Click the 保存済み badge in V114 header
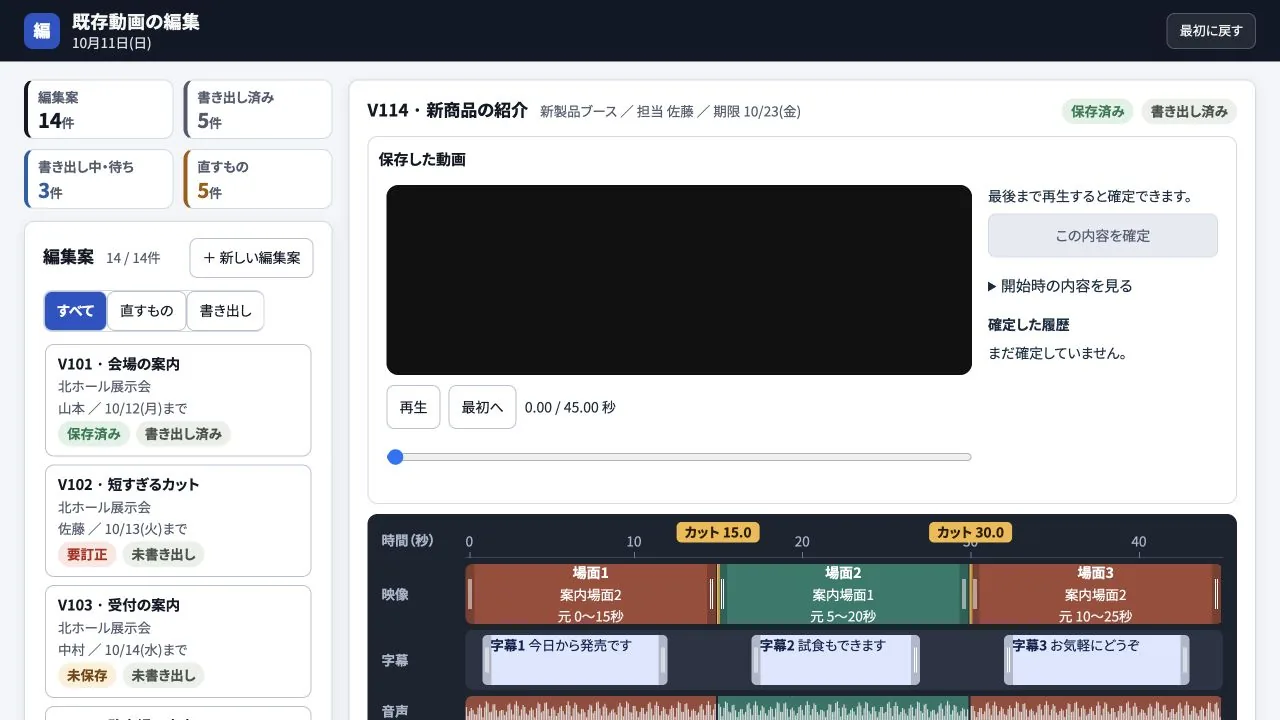Viewport: 1280px width, 720px height. (x=1098, y=112)
